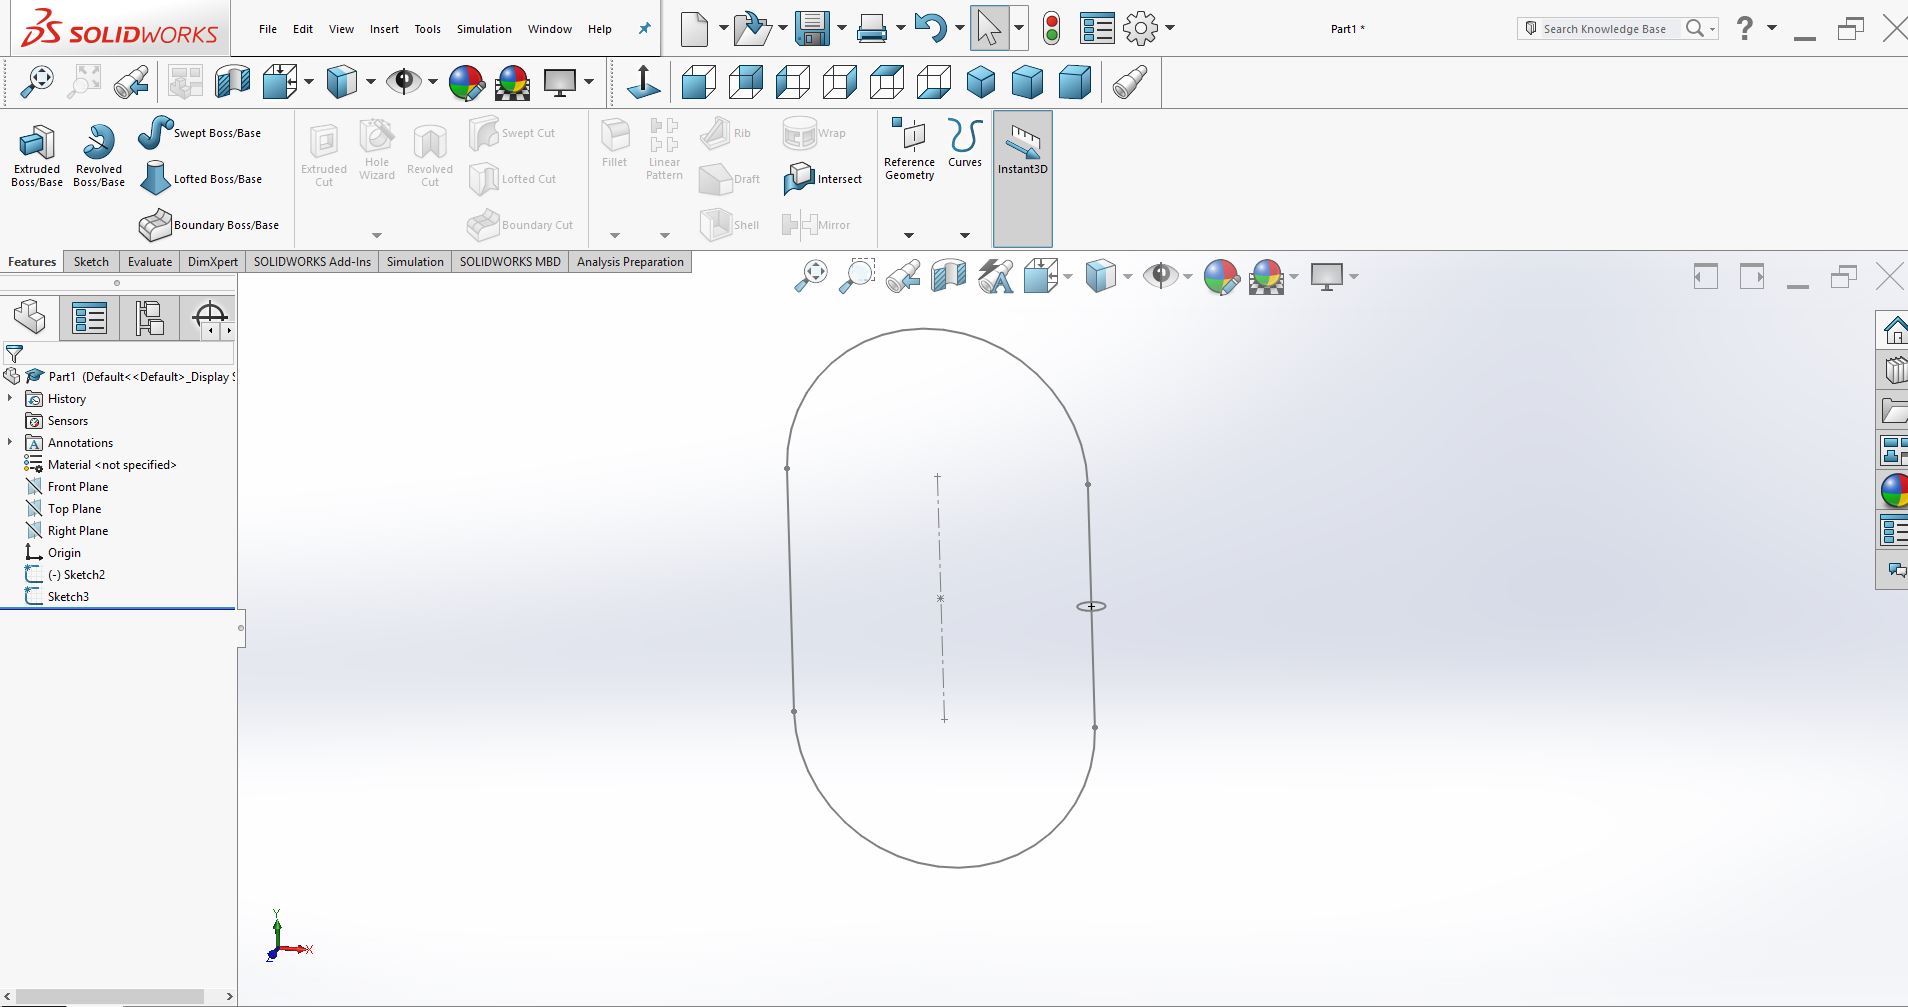Click the Undo icon
The height and width of the screenshot is (1007, 1908).
coord(930,29)
